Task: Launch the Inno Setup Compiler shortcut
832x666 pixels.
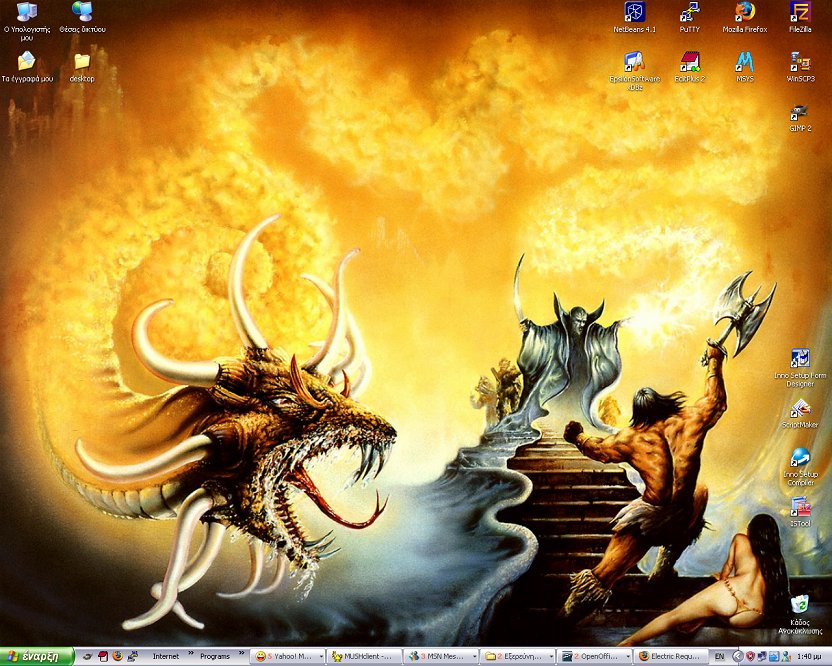Action: (800, 467)
